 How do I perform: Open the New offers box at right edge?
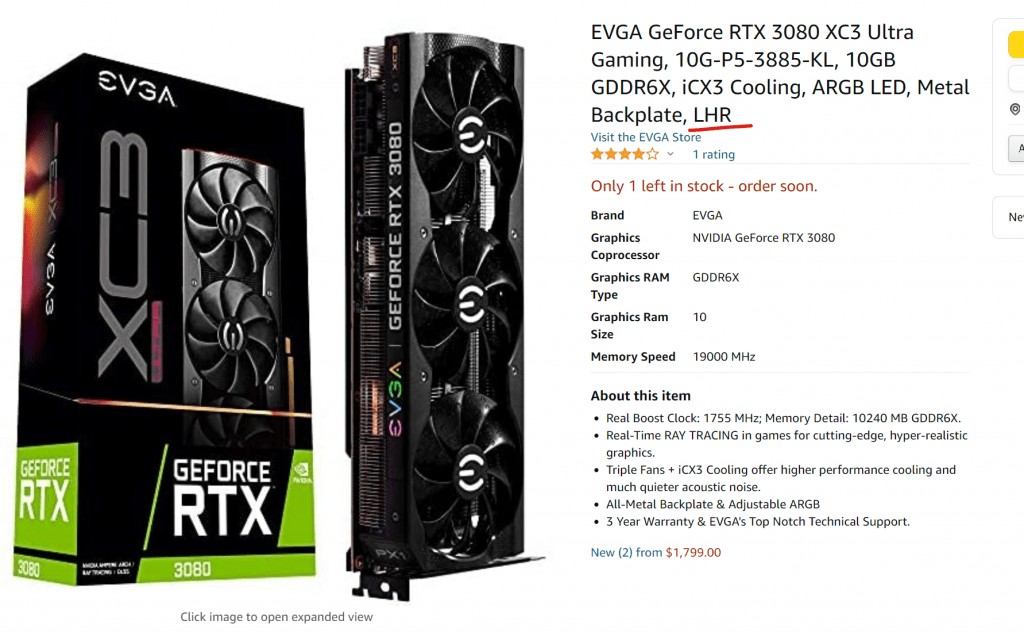1008,217
